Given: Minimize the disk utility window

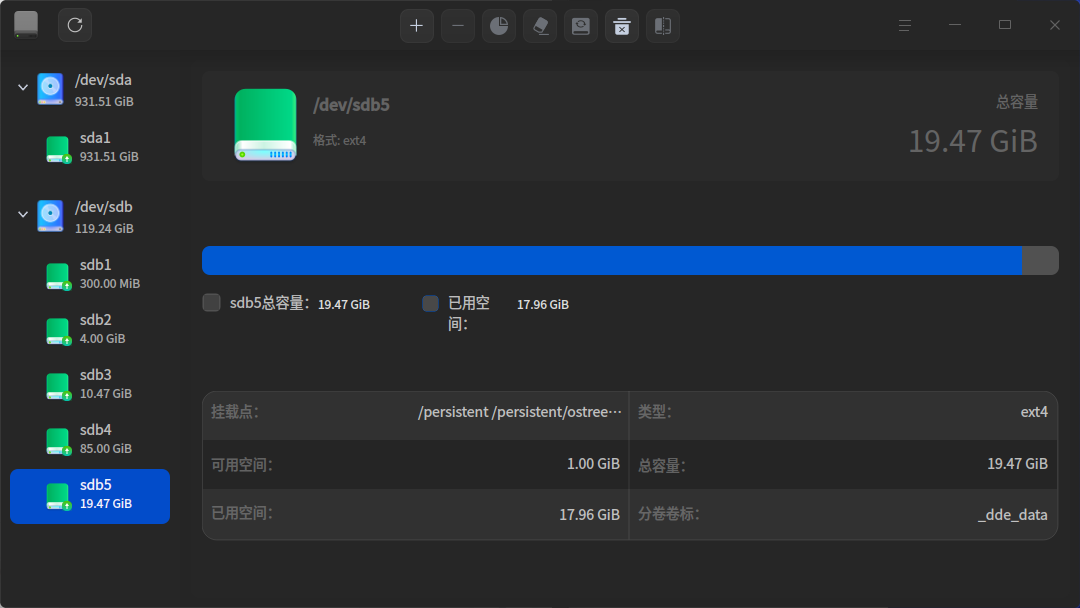Looking at the screenshot, I should click(955, 25).
